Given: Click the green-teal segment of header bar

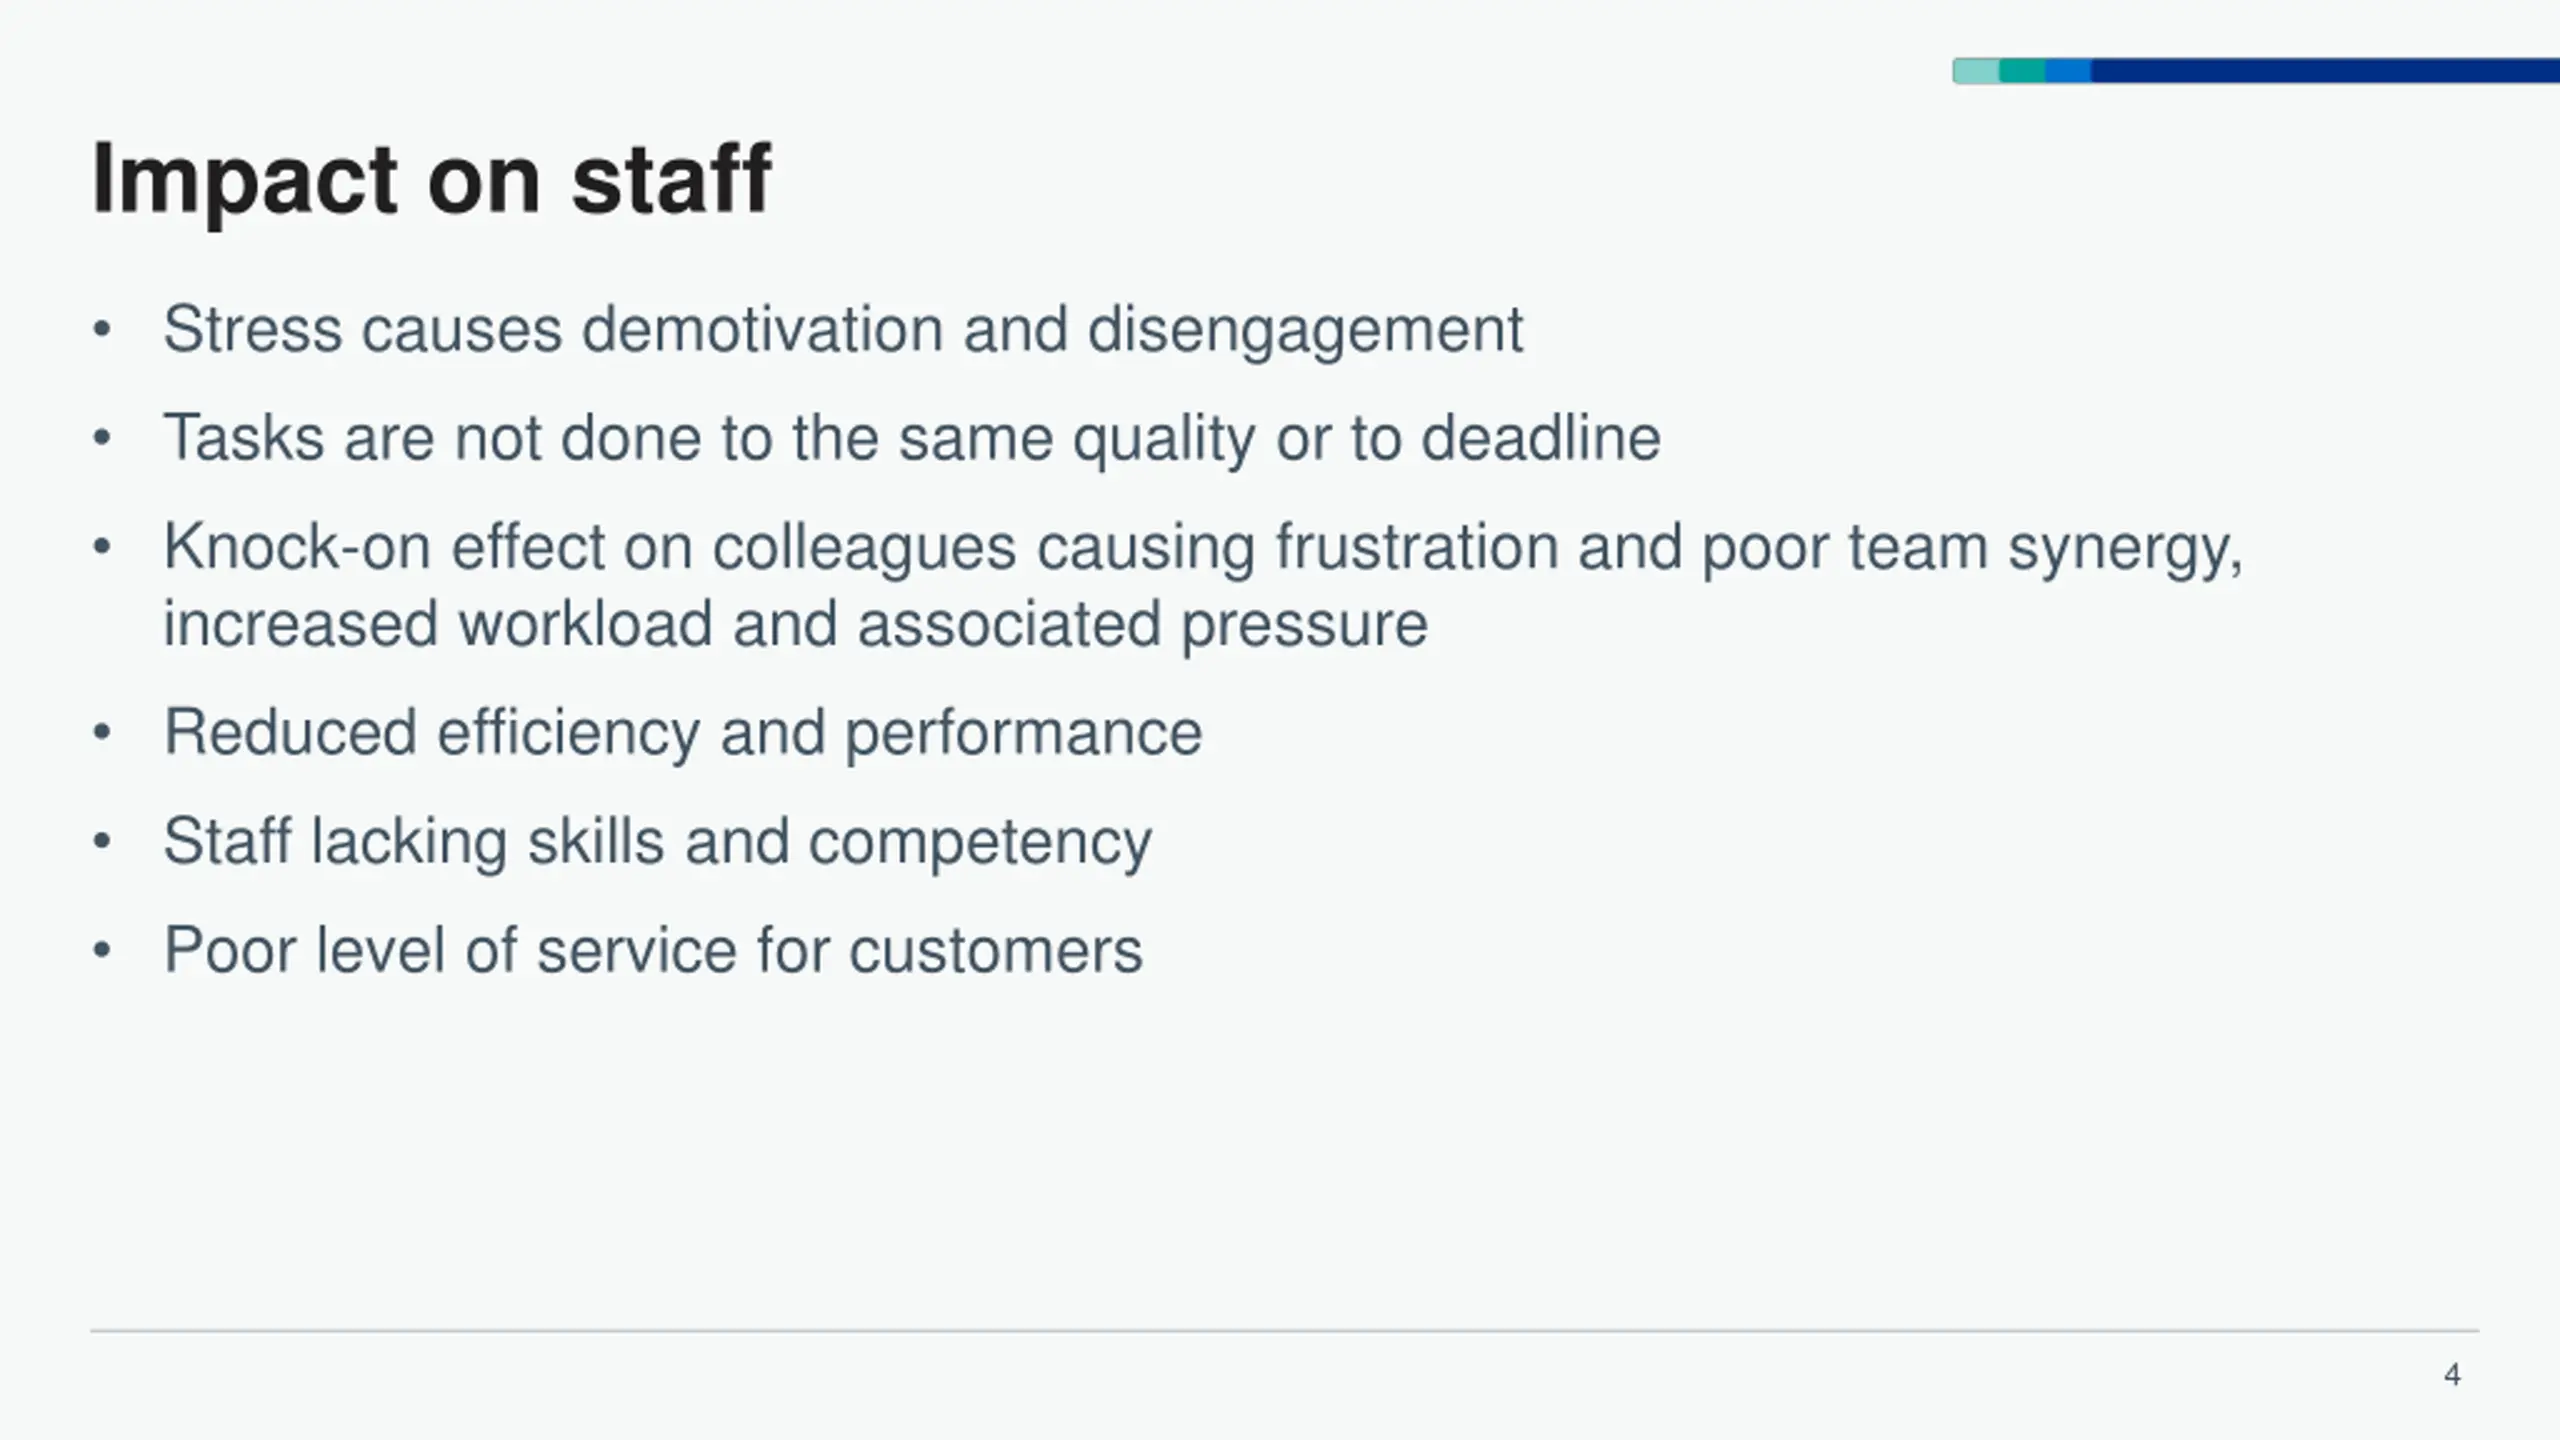Looking at the screenshot, I should click(2022, 71).
